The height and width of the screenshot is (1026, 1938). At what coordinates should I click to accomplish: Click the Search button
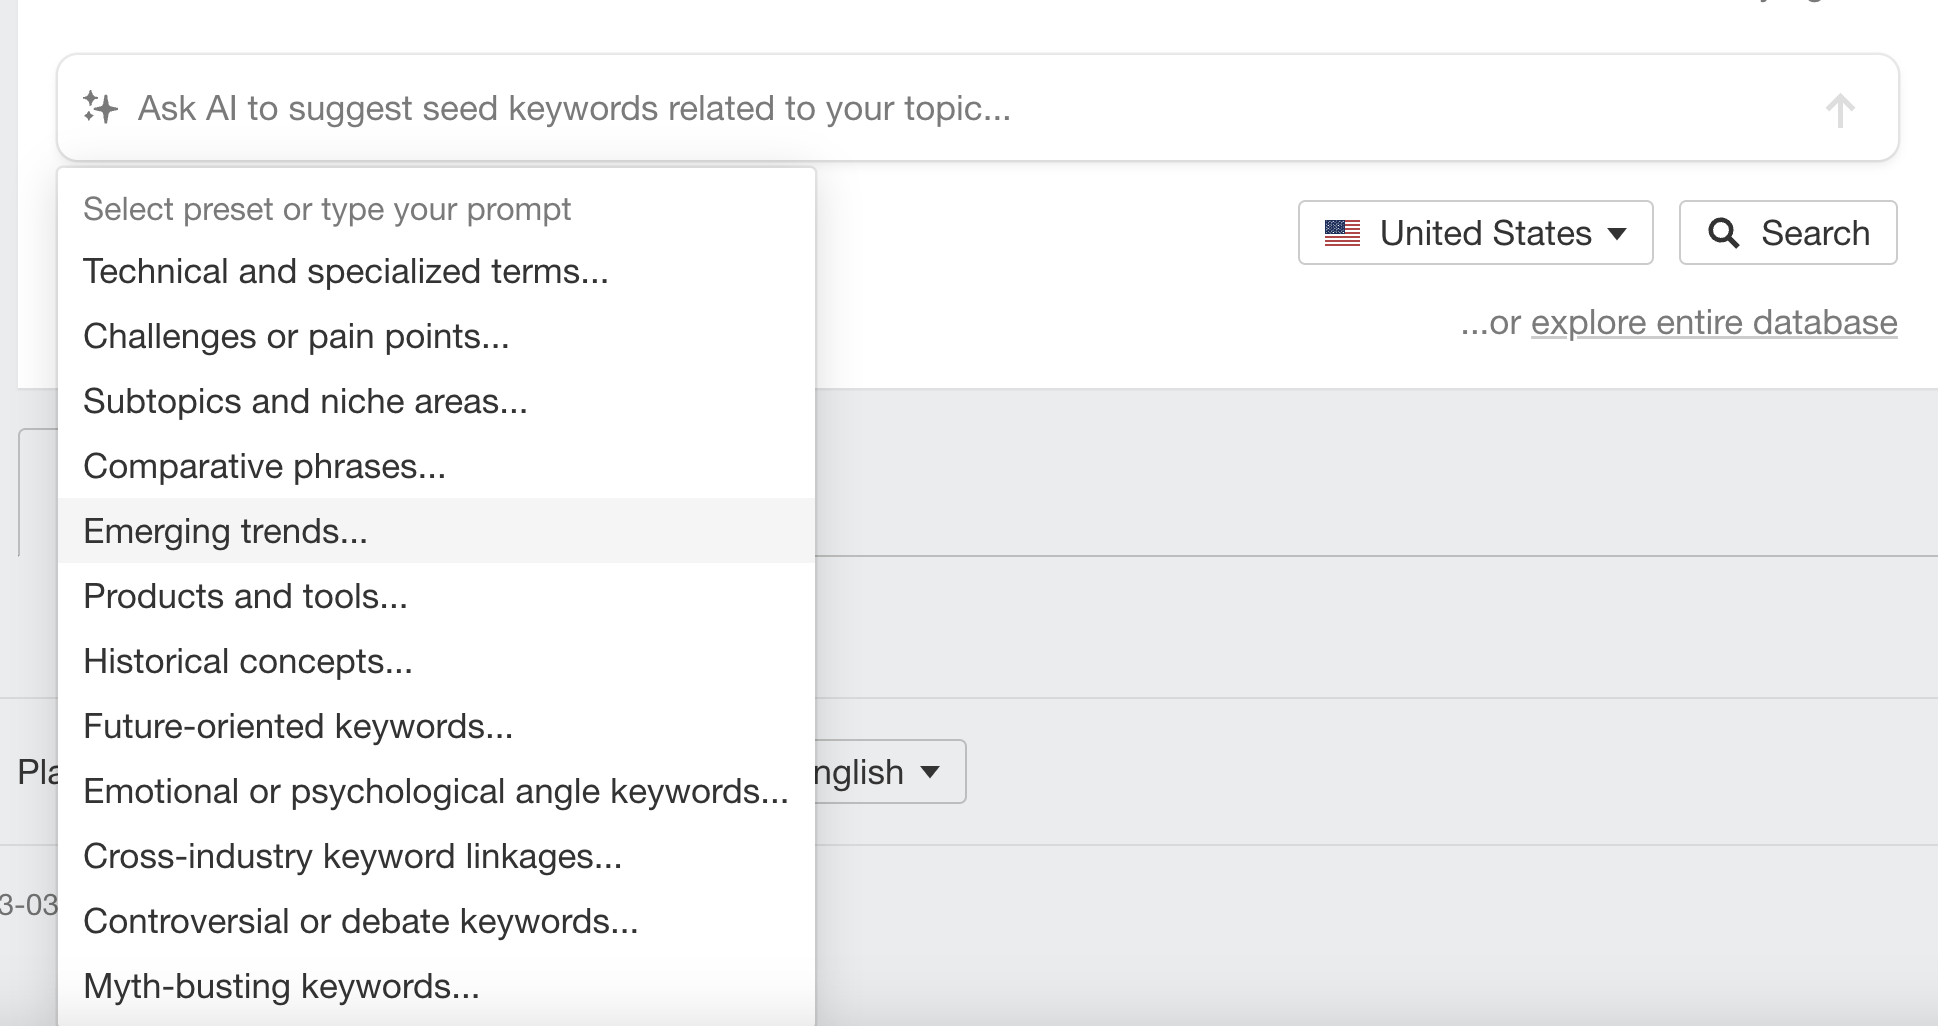(x=1787, y=232)
